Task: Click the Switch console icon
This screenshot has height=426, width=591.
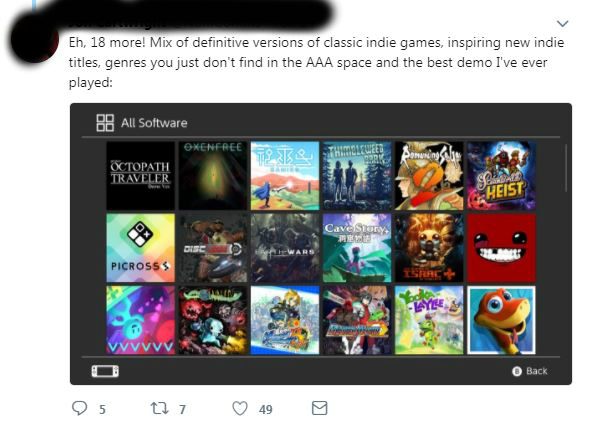Action: [x=105, y=371]
